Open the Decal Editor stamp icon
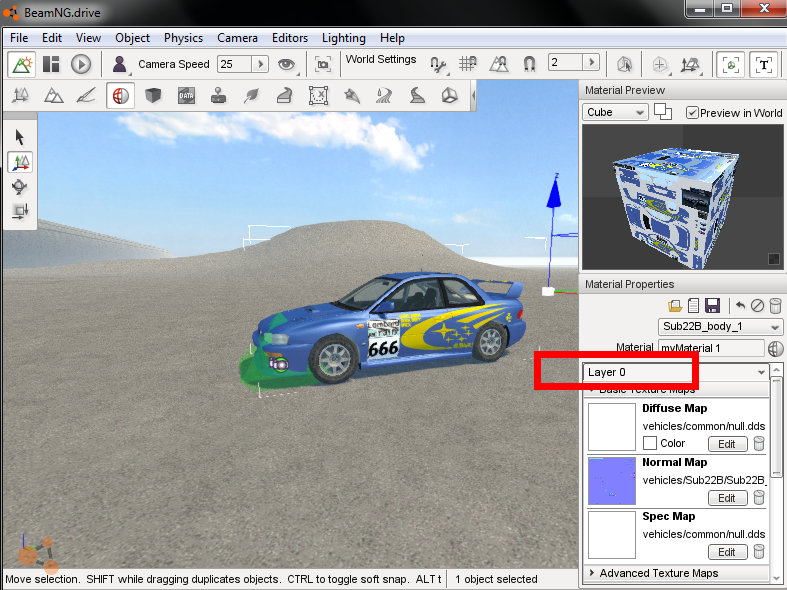This screenshot has height=590, width=787. (218, 95)
